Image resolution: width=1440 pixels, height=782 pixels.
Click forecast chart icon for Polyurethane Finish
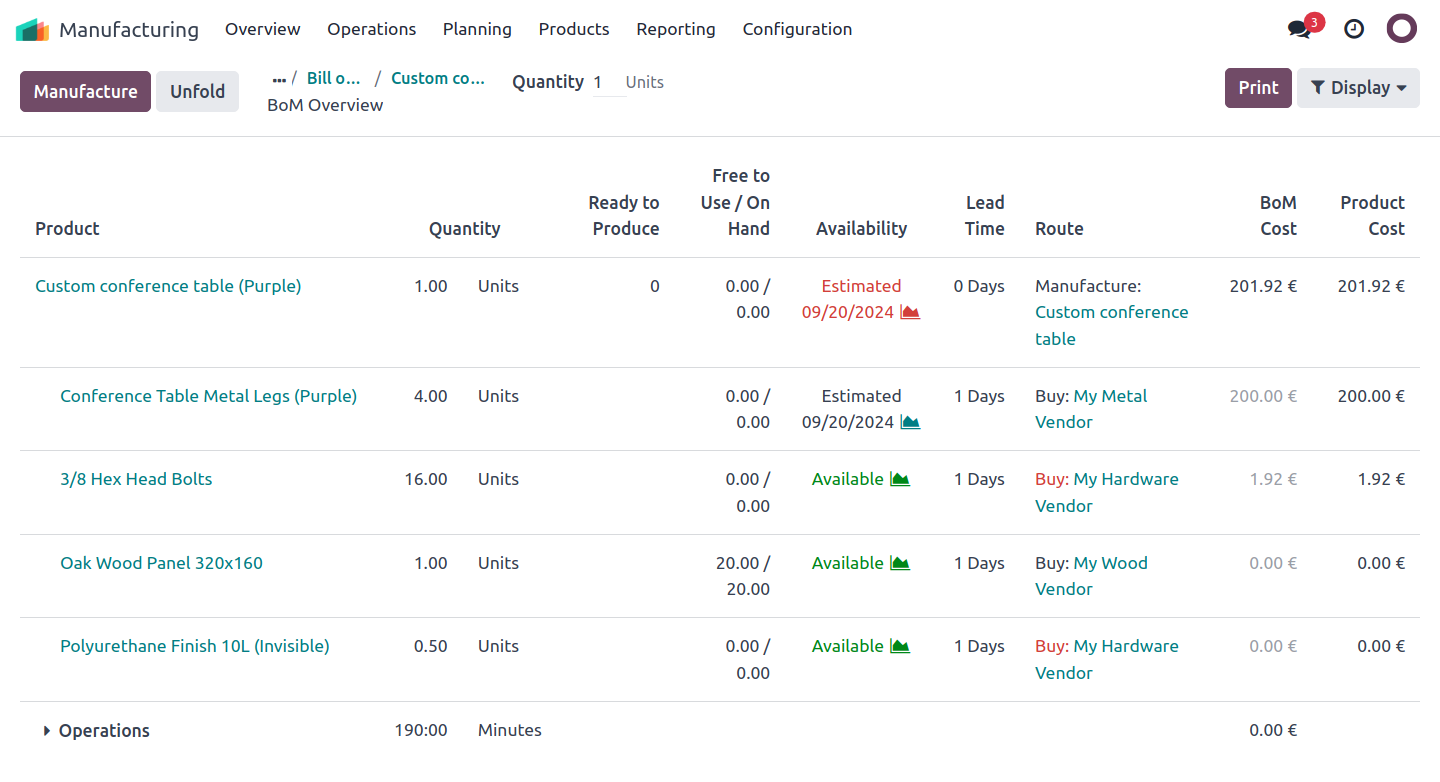(900, 646)
